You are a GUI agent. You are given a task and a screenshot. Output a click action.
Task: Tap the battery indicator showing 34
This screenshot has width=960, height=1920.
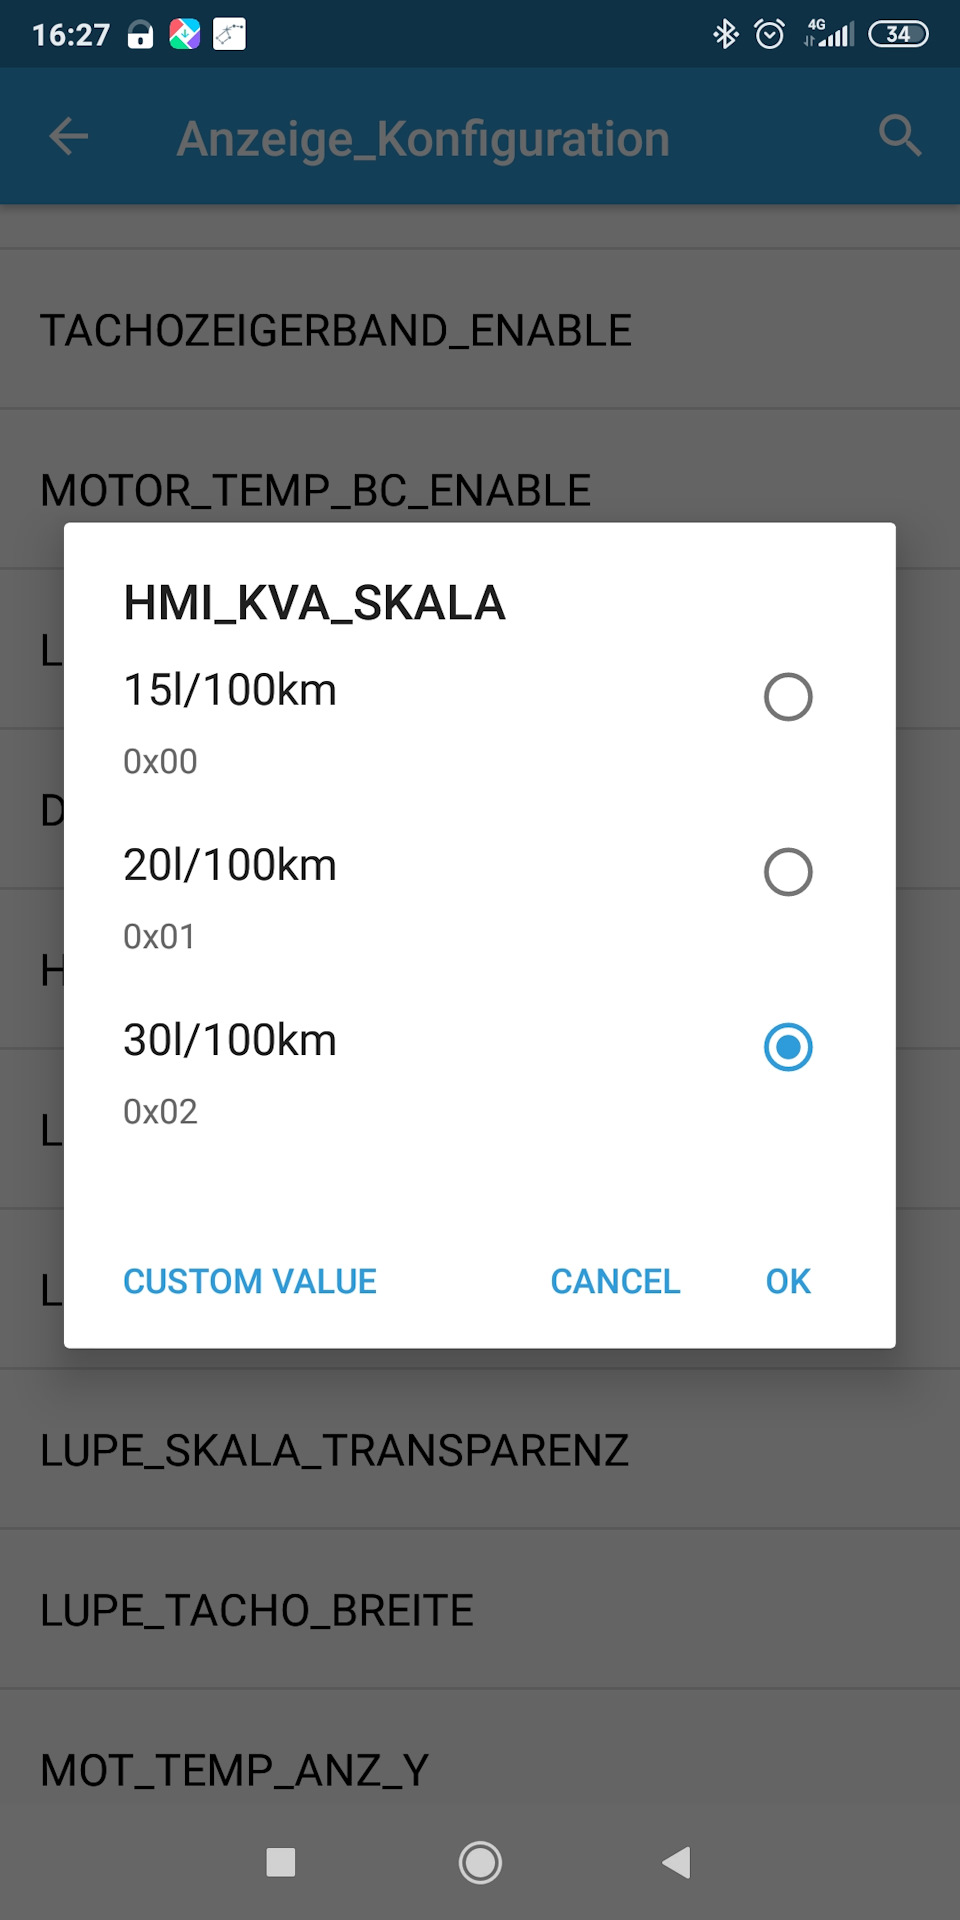point(898,34)
